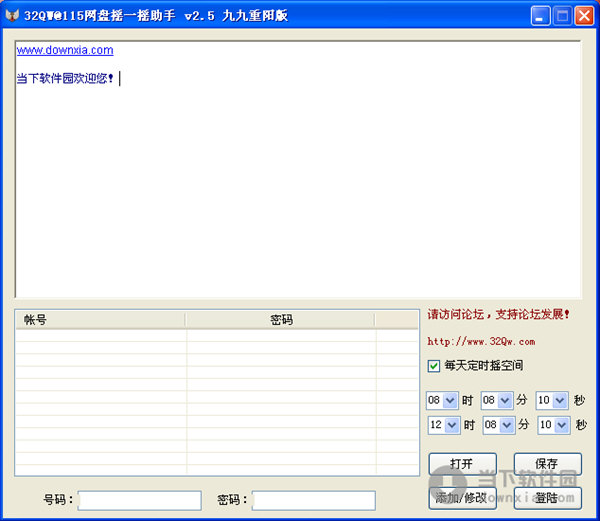Click the red text 请访问论坛,支持论坛发展!

[498, 314]
